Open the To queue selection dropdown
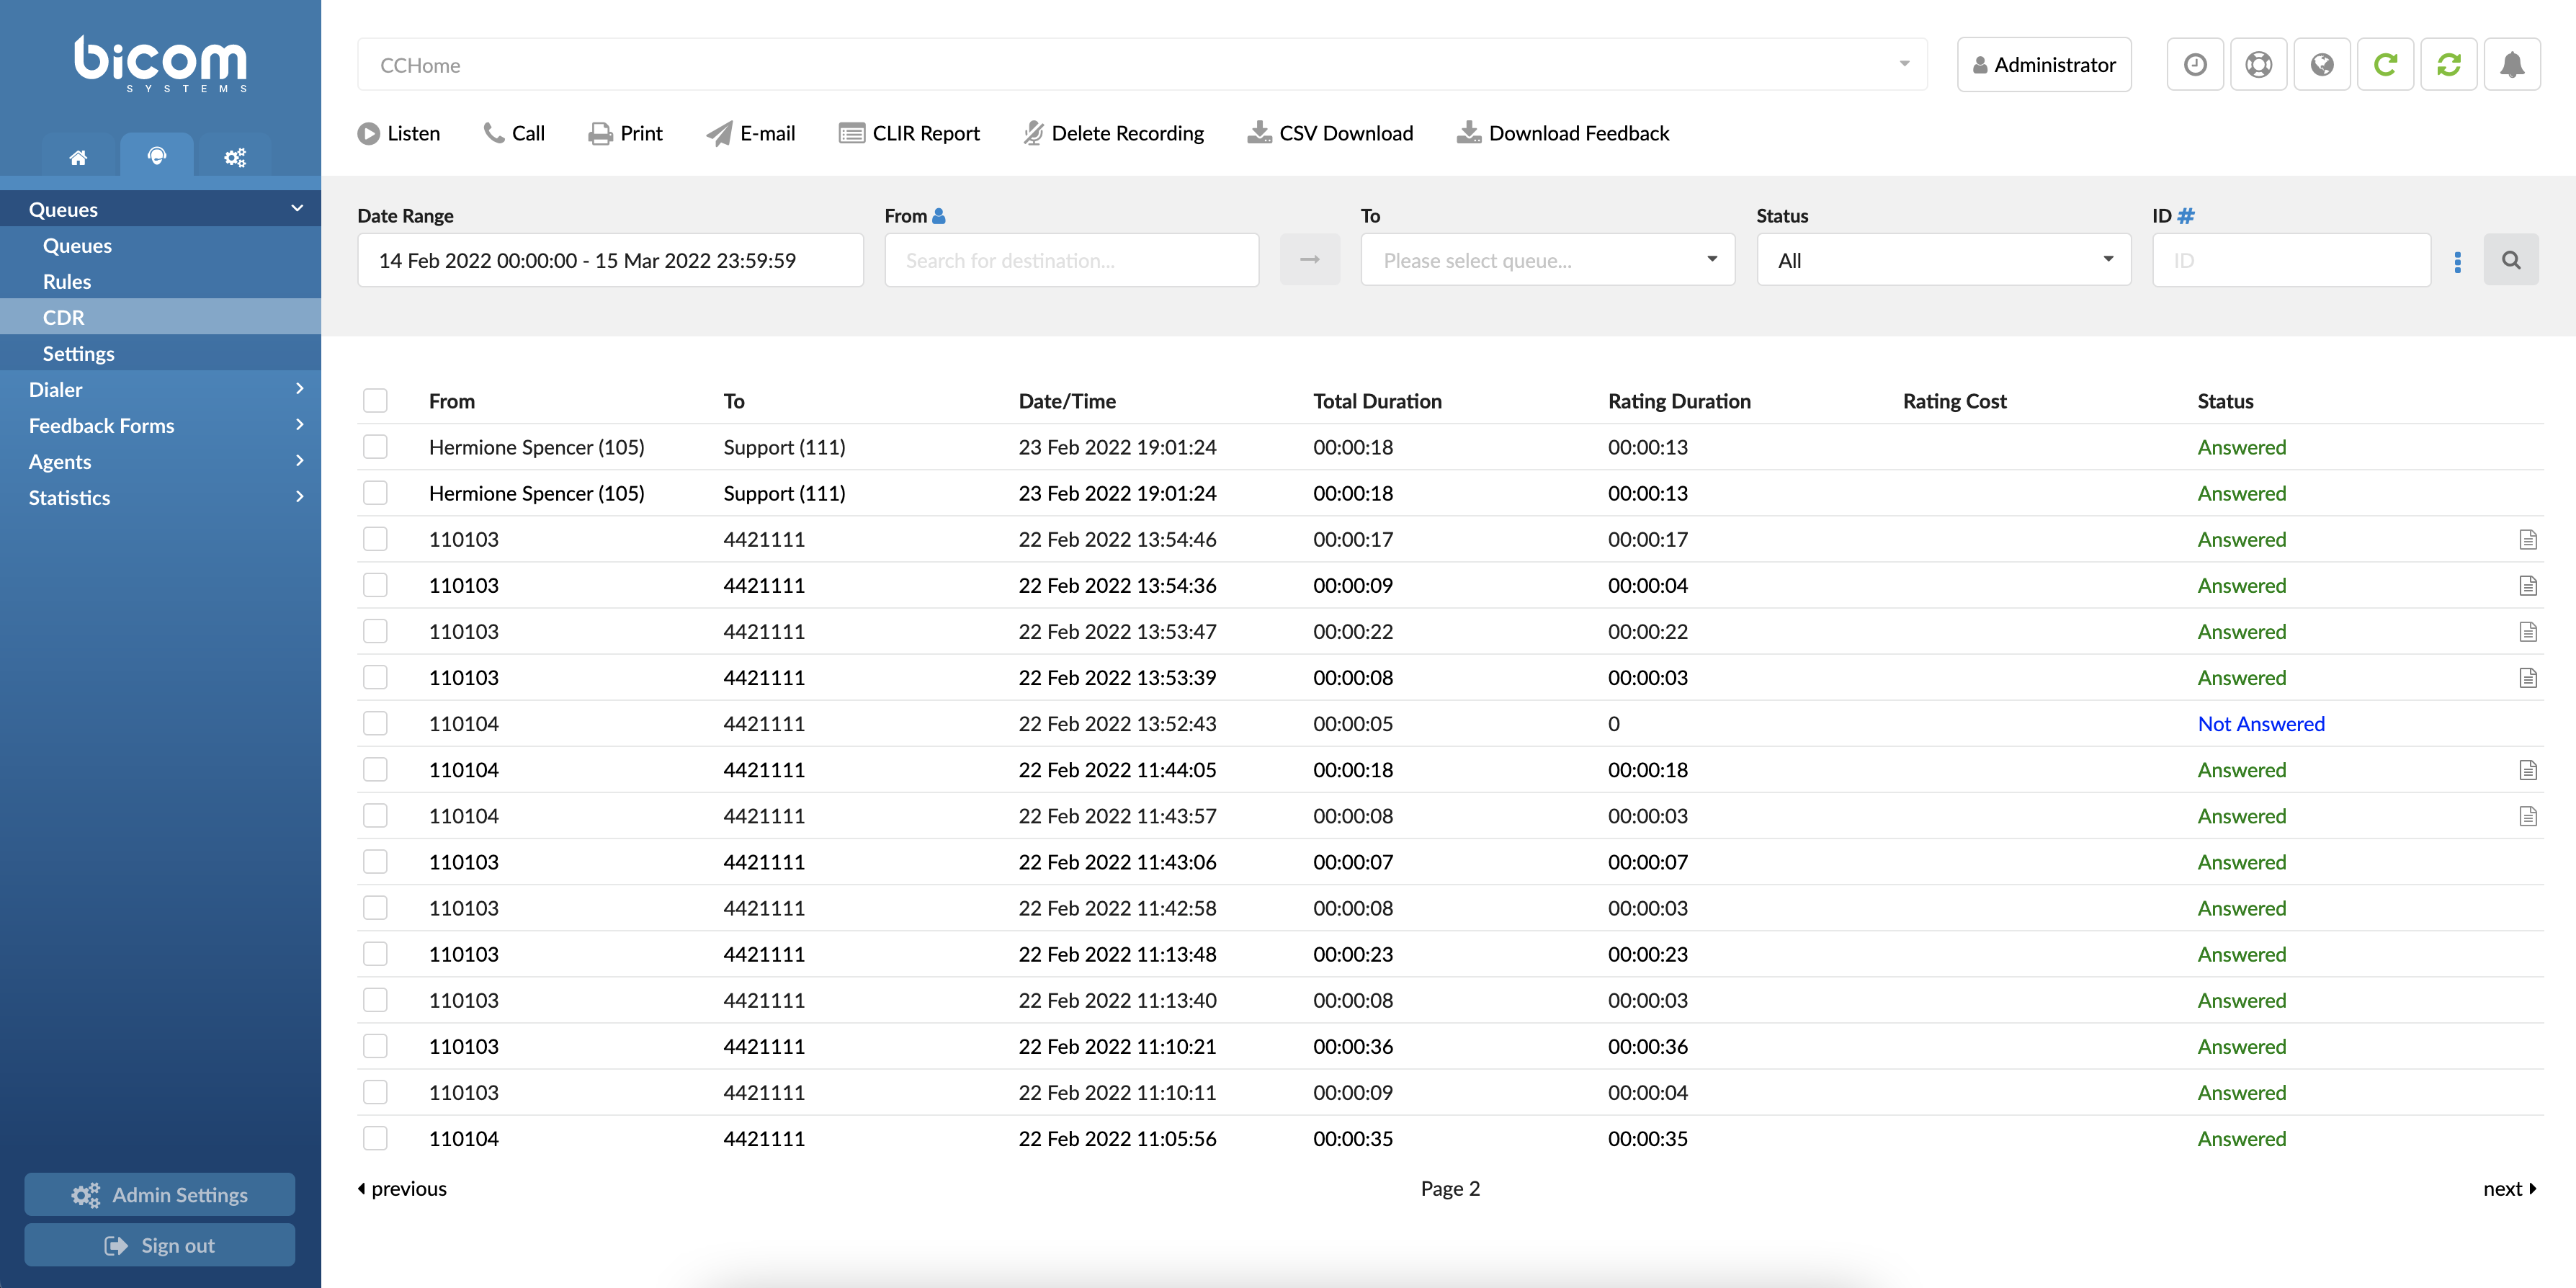 1547,260
